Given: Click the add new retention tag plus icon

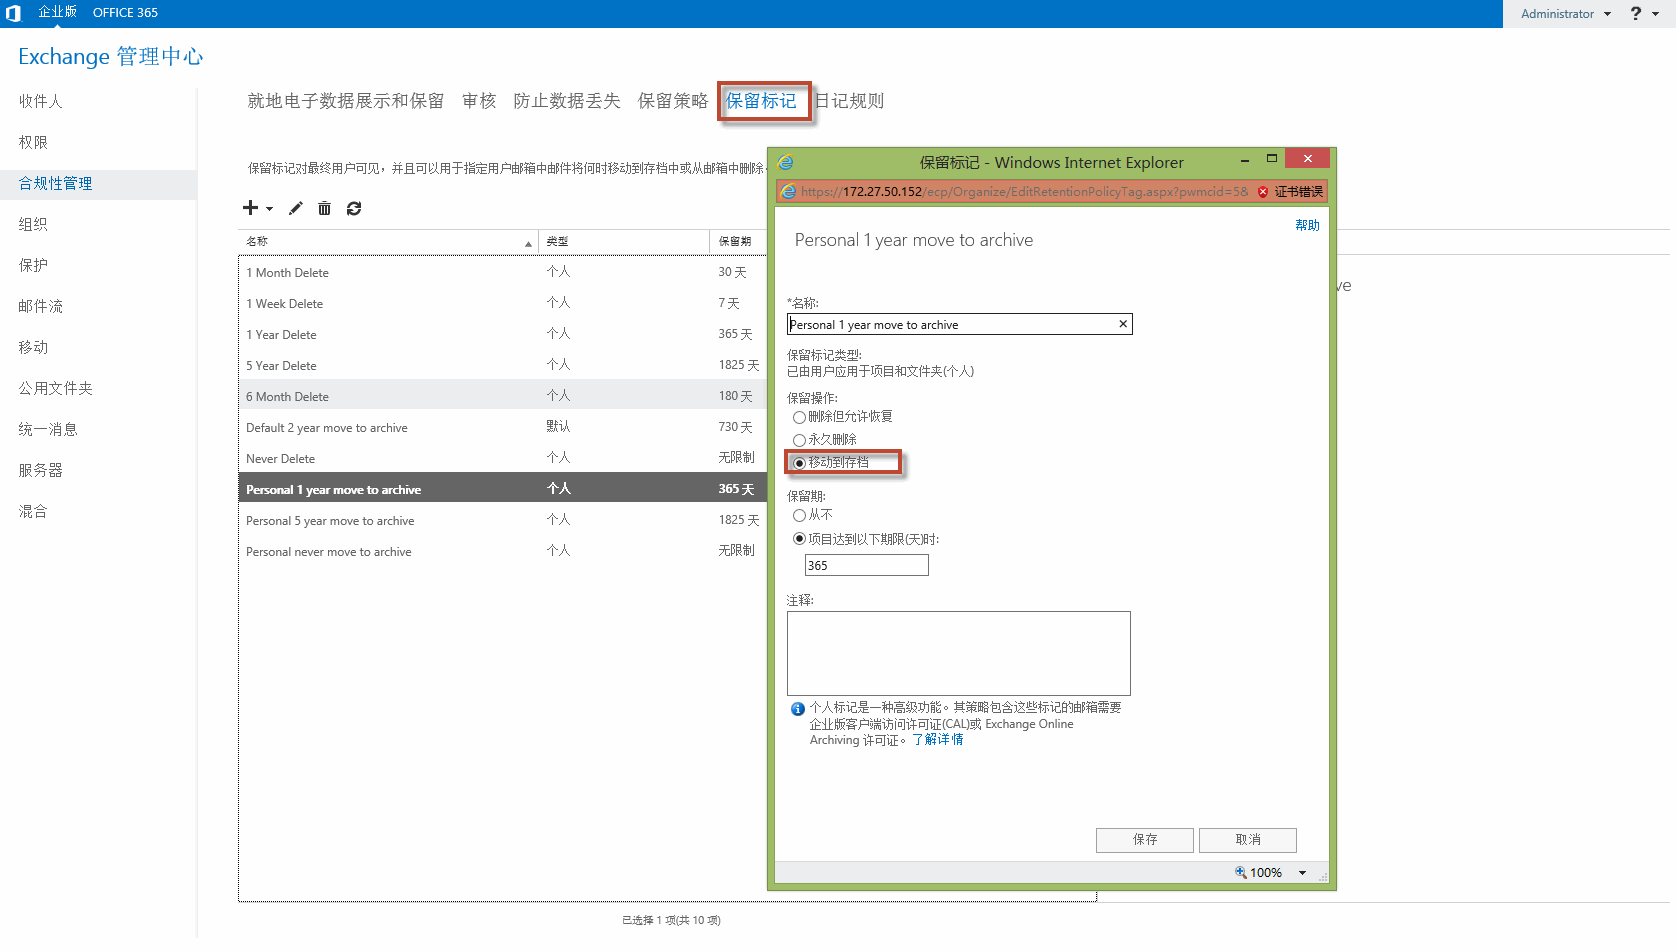Looking at the screenshot, I should pos(250,208).
